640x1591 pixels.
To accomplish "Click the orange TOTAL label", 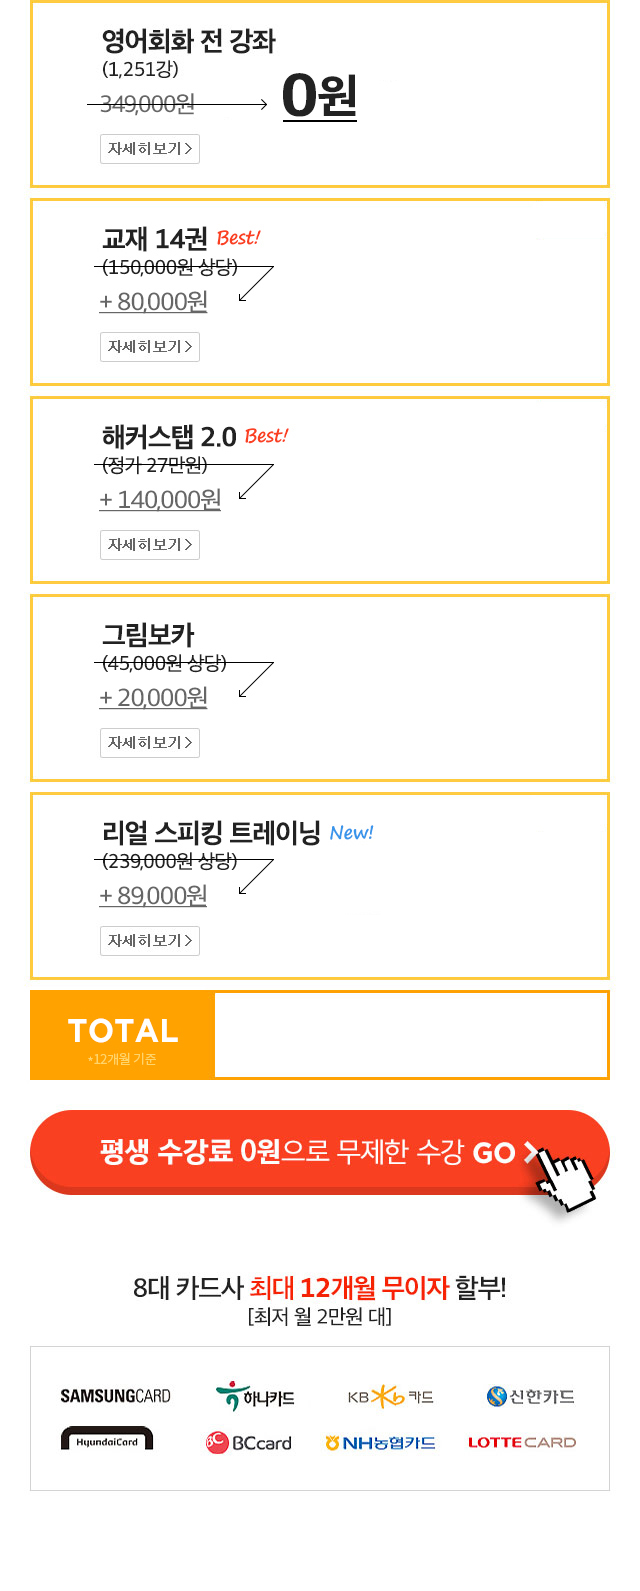I will [122, 1035].
